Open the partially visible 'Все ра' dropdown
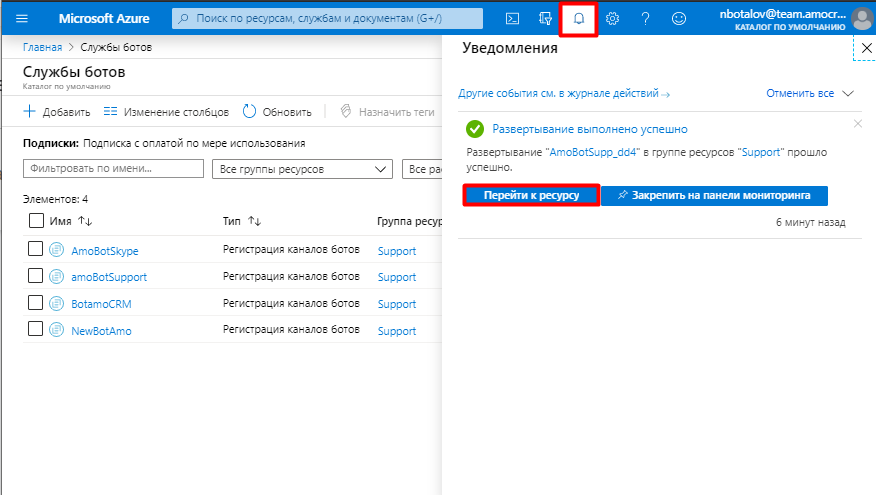The height and width of the screenshot is (495, 876). tap(422, 169)
